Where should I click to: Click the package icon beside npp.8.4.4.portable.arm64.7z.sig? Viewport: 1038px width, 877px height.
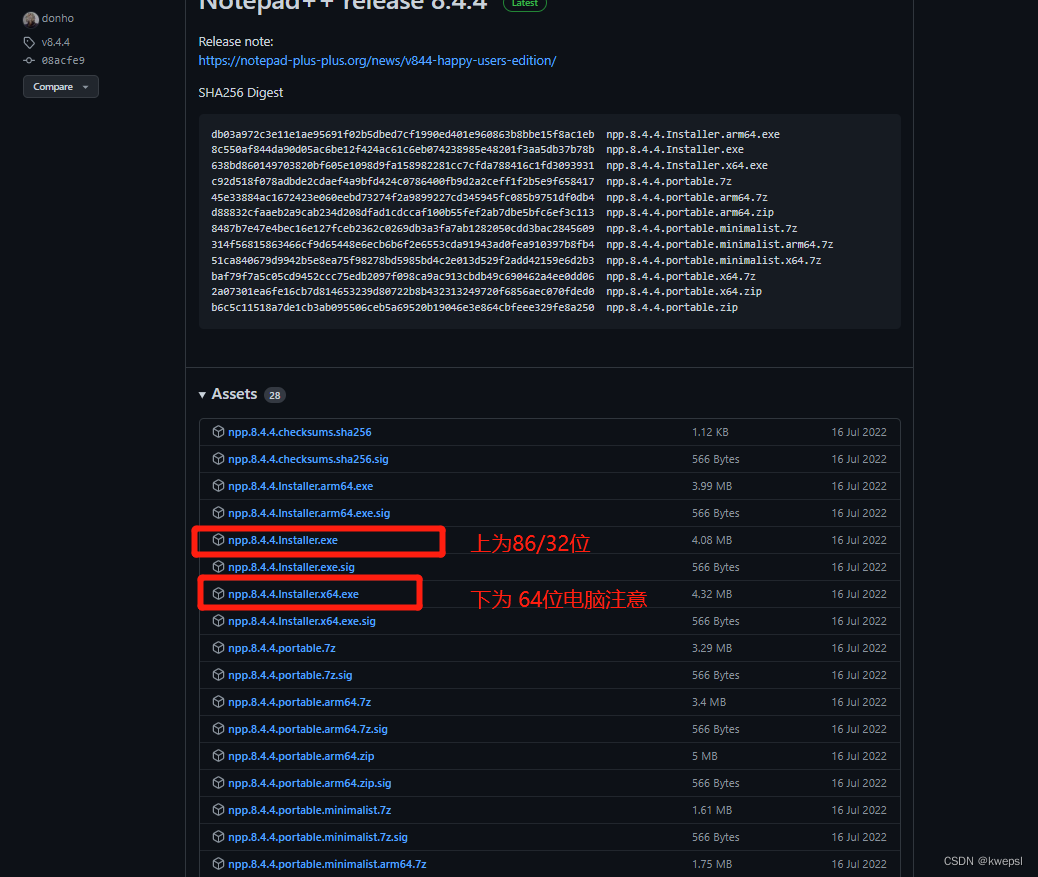click(x=218, y=729)
